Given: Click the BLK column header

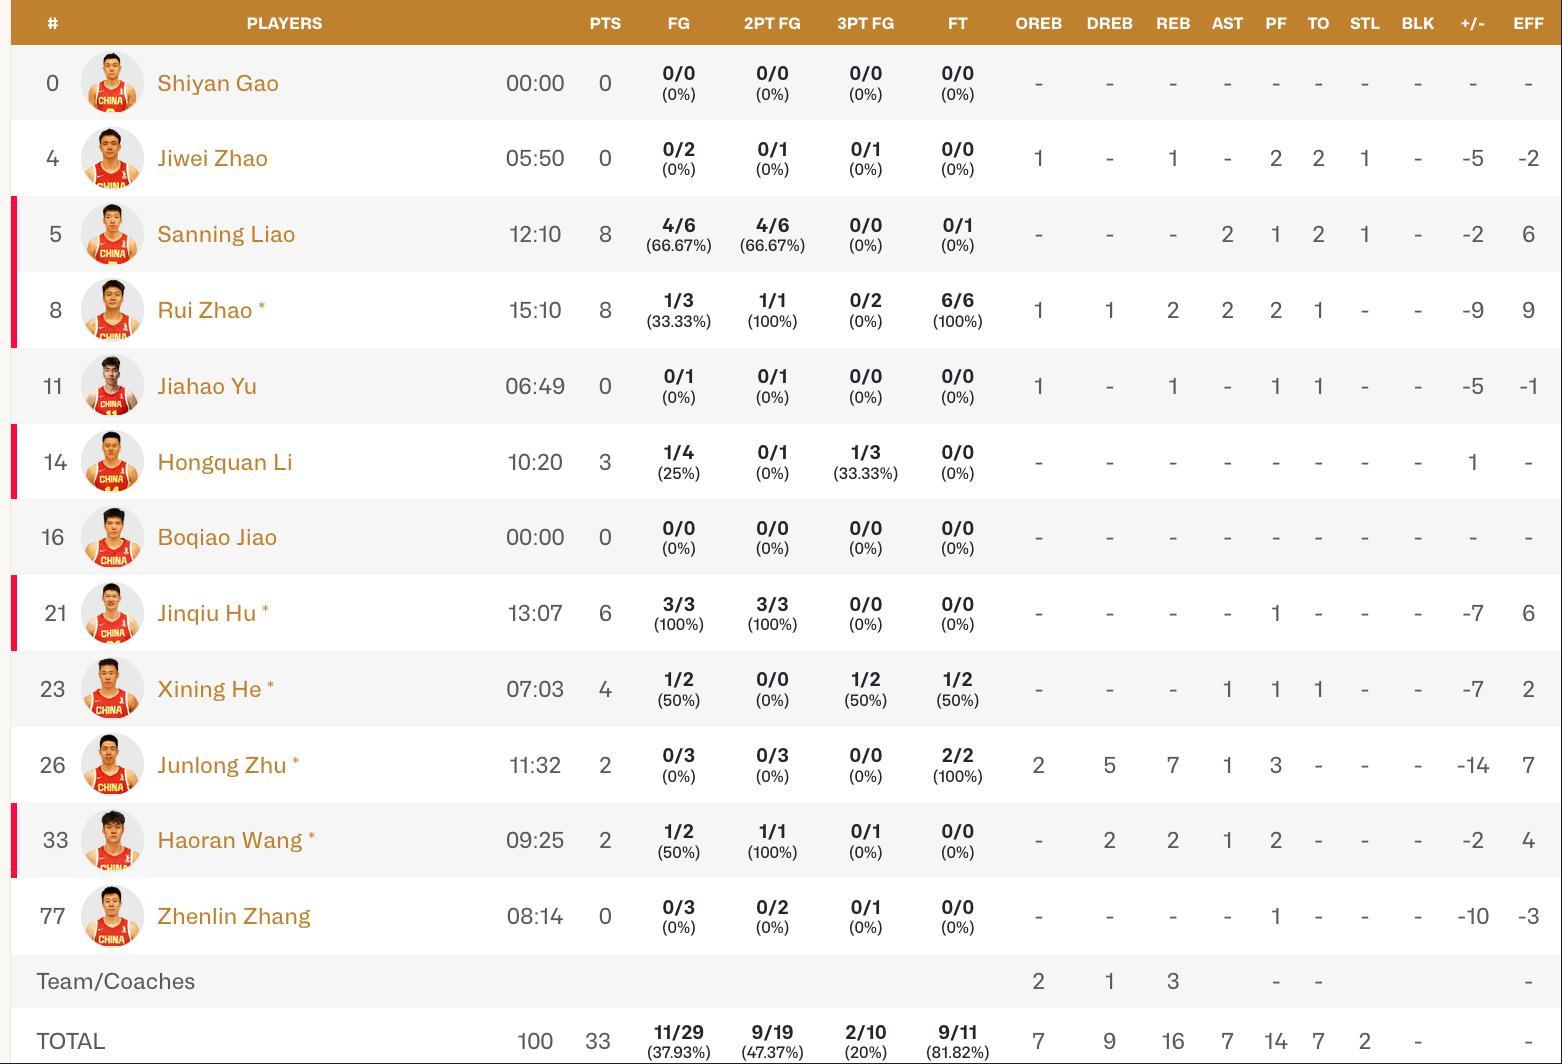Looking at the screenshot, I should pyautogui.click(x=1417, y=23).
